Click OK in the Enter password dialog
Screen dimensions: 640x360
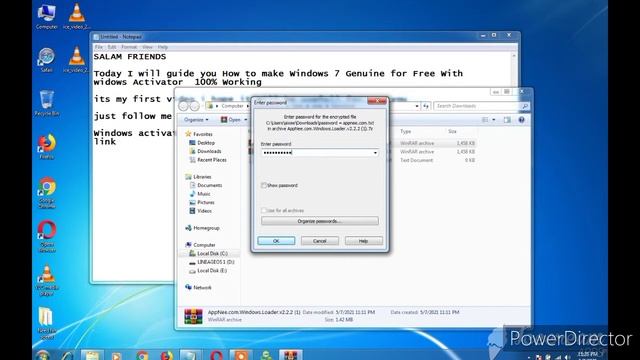(x=276, y=241)
